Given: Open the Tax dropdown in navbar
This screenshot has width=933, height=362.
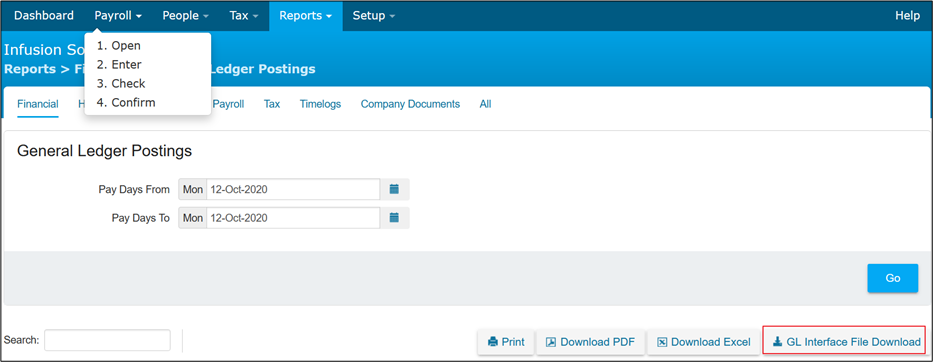Looking at the screenshot, I should [244, 15].
